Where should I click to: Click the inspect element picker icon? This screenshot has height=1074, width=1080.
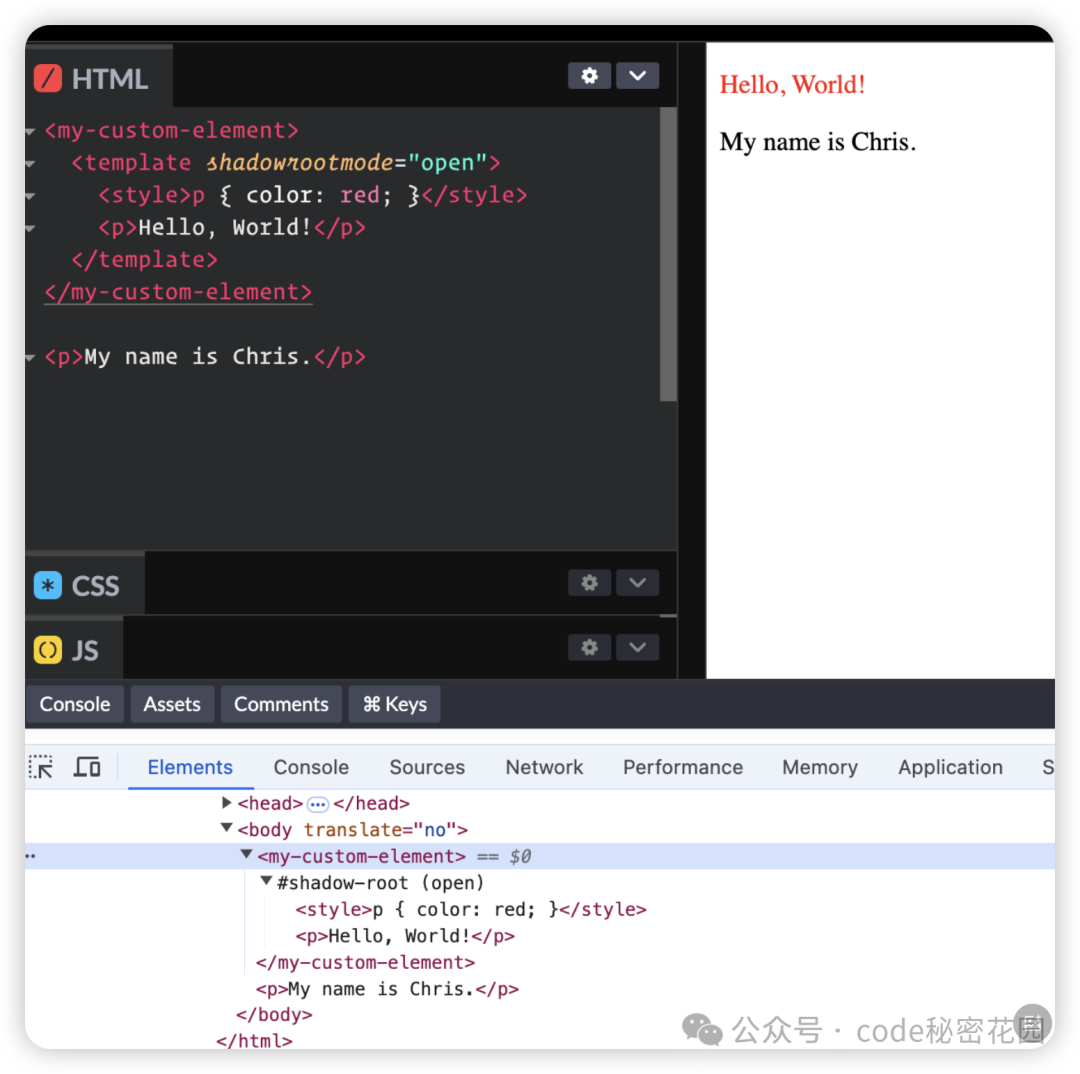click(41, 767)
